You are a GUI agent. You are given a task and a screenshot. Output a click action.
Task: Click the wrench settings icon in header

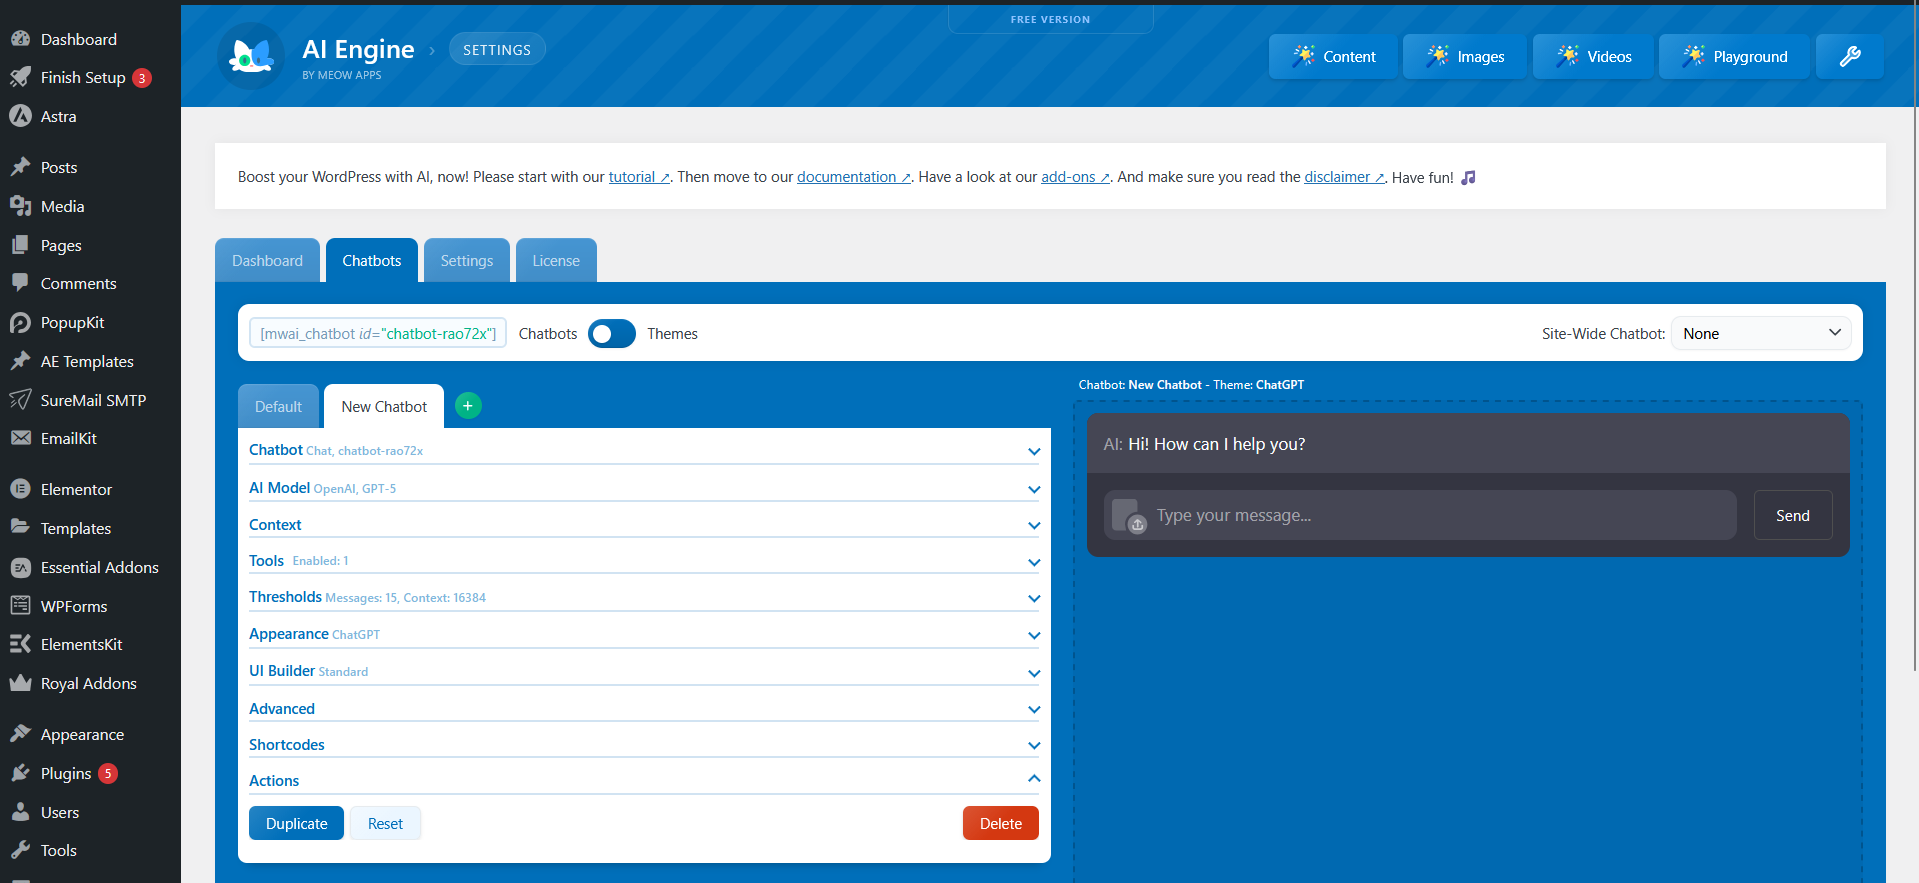pyautogui.click(x=1849, y=56)
